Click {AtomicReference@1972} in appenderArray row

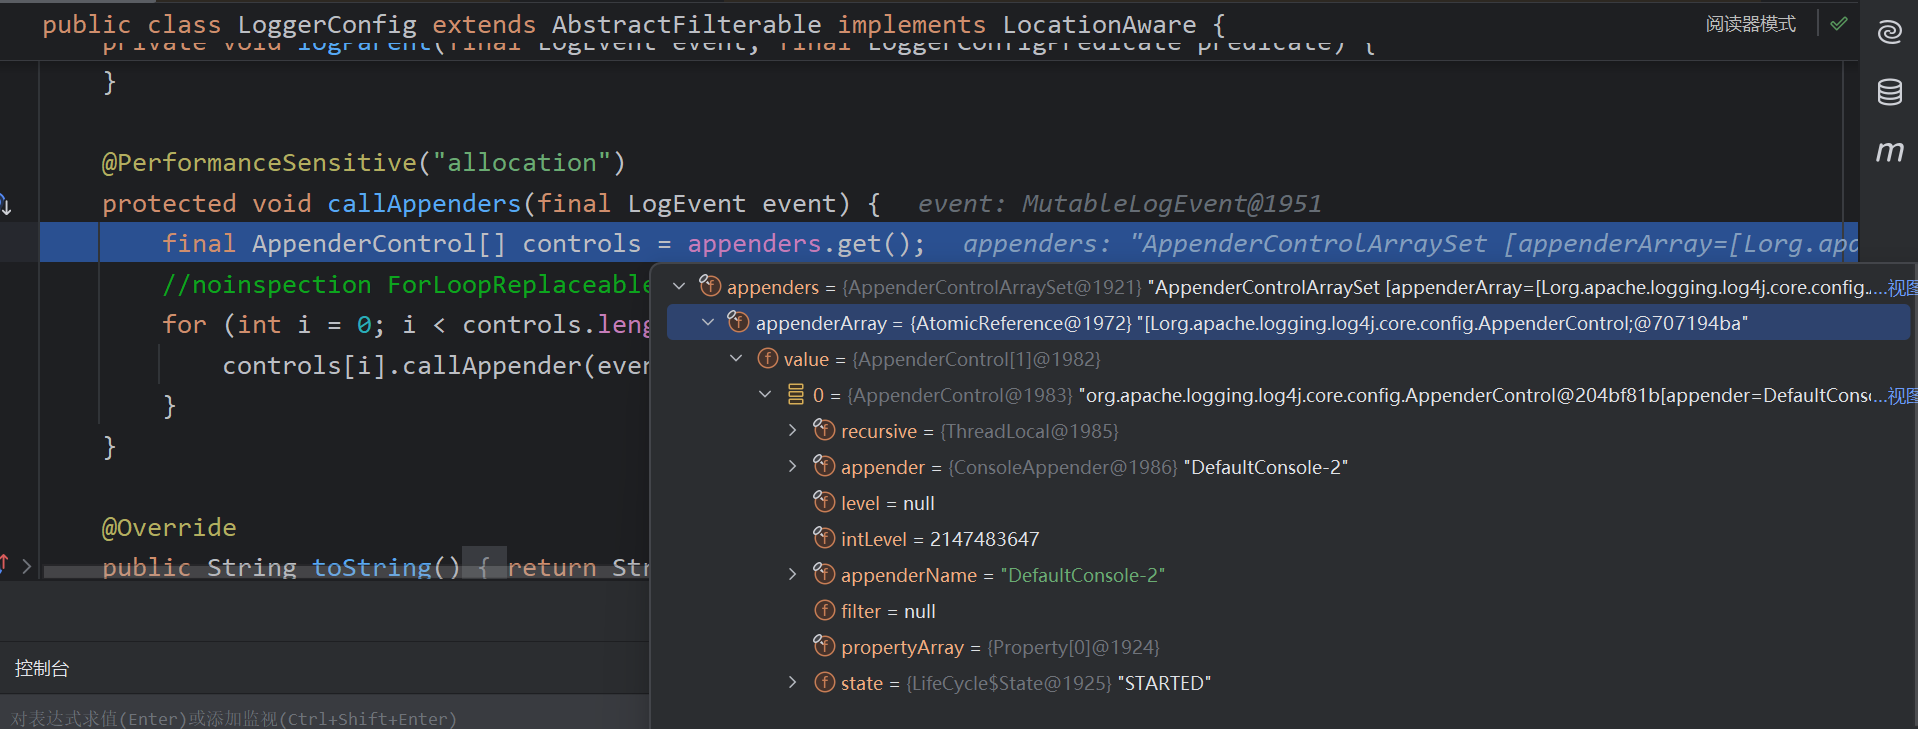point(1020,323)
